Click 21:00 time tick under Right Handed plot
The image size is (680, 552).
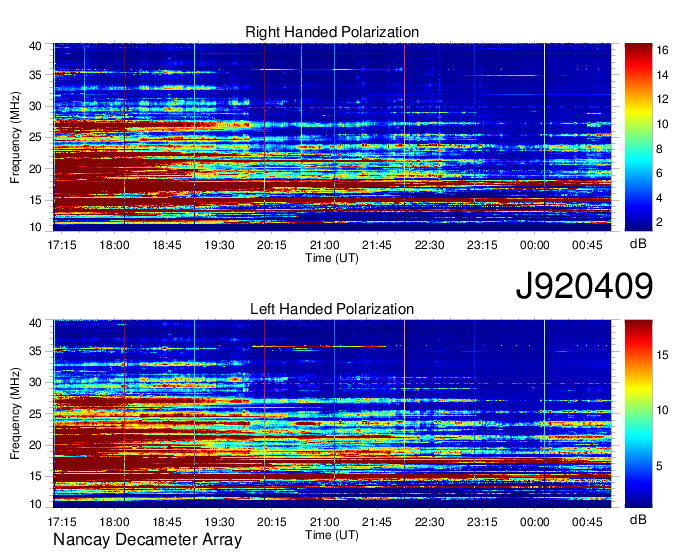(x=324, y=245)
